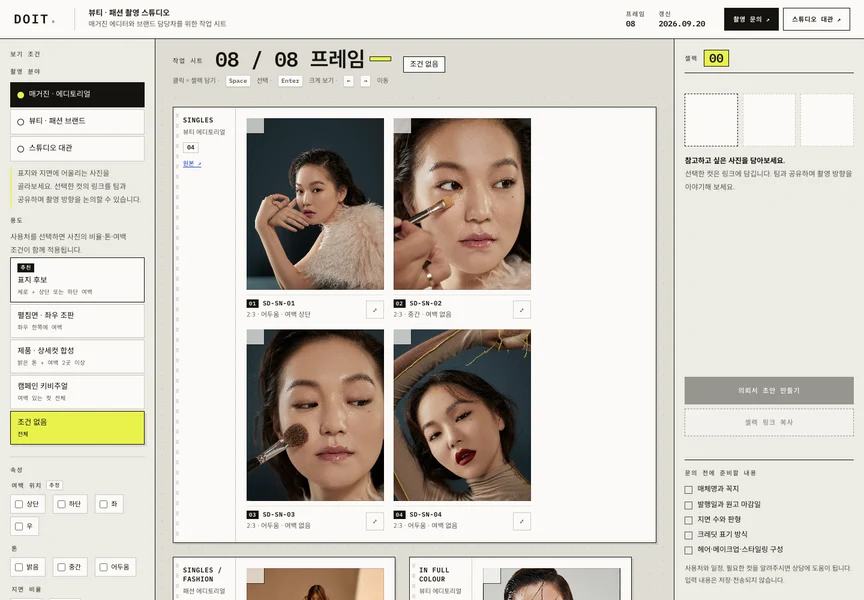
Task: Select 뷰티 · 패션 브랜드 radio option
Action: (x=77, y=121)
